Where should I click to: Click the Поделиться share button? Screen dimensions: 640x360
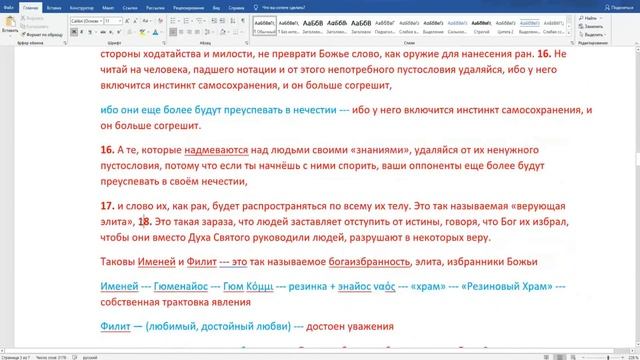pos(619,7)
